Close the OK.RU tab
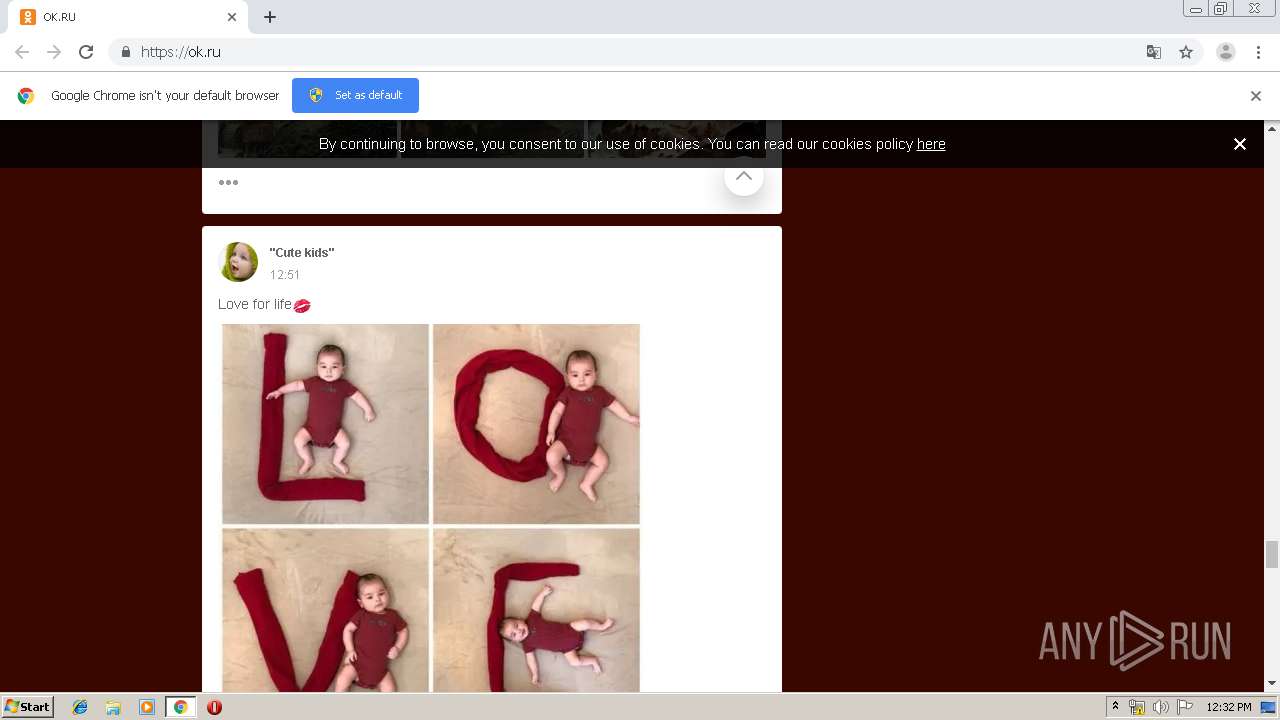Screen dimensions: 1280x720 [x=232, y=17]
